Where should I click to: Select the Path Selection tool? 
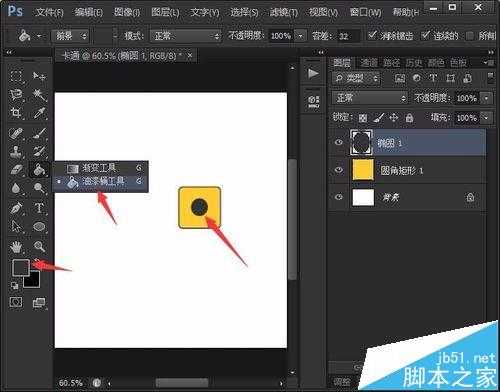pos(16,227)
